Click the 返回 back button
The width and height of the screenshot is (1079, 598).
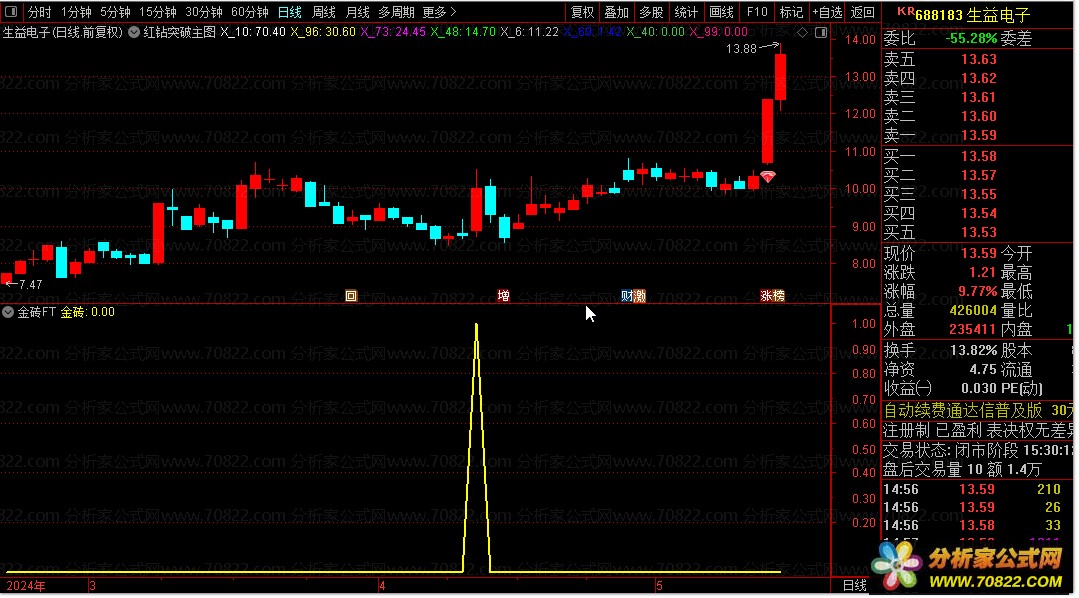(x=862, y=12)
